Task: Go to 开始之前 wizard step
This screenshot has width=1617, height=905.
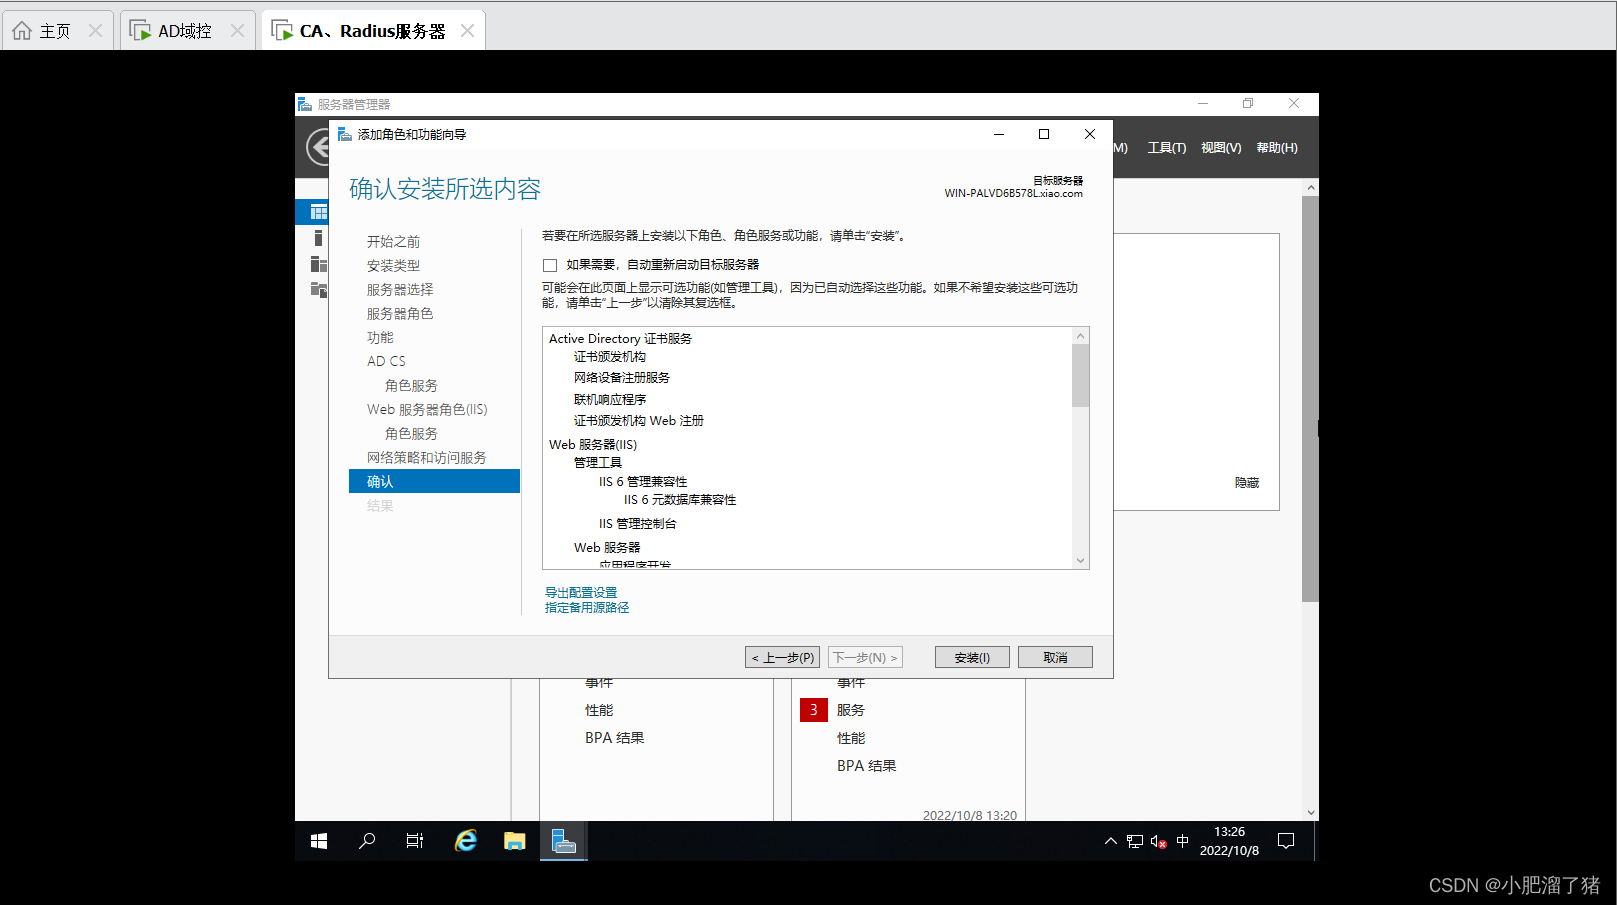Action: 393,242
